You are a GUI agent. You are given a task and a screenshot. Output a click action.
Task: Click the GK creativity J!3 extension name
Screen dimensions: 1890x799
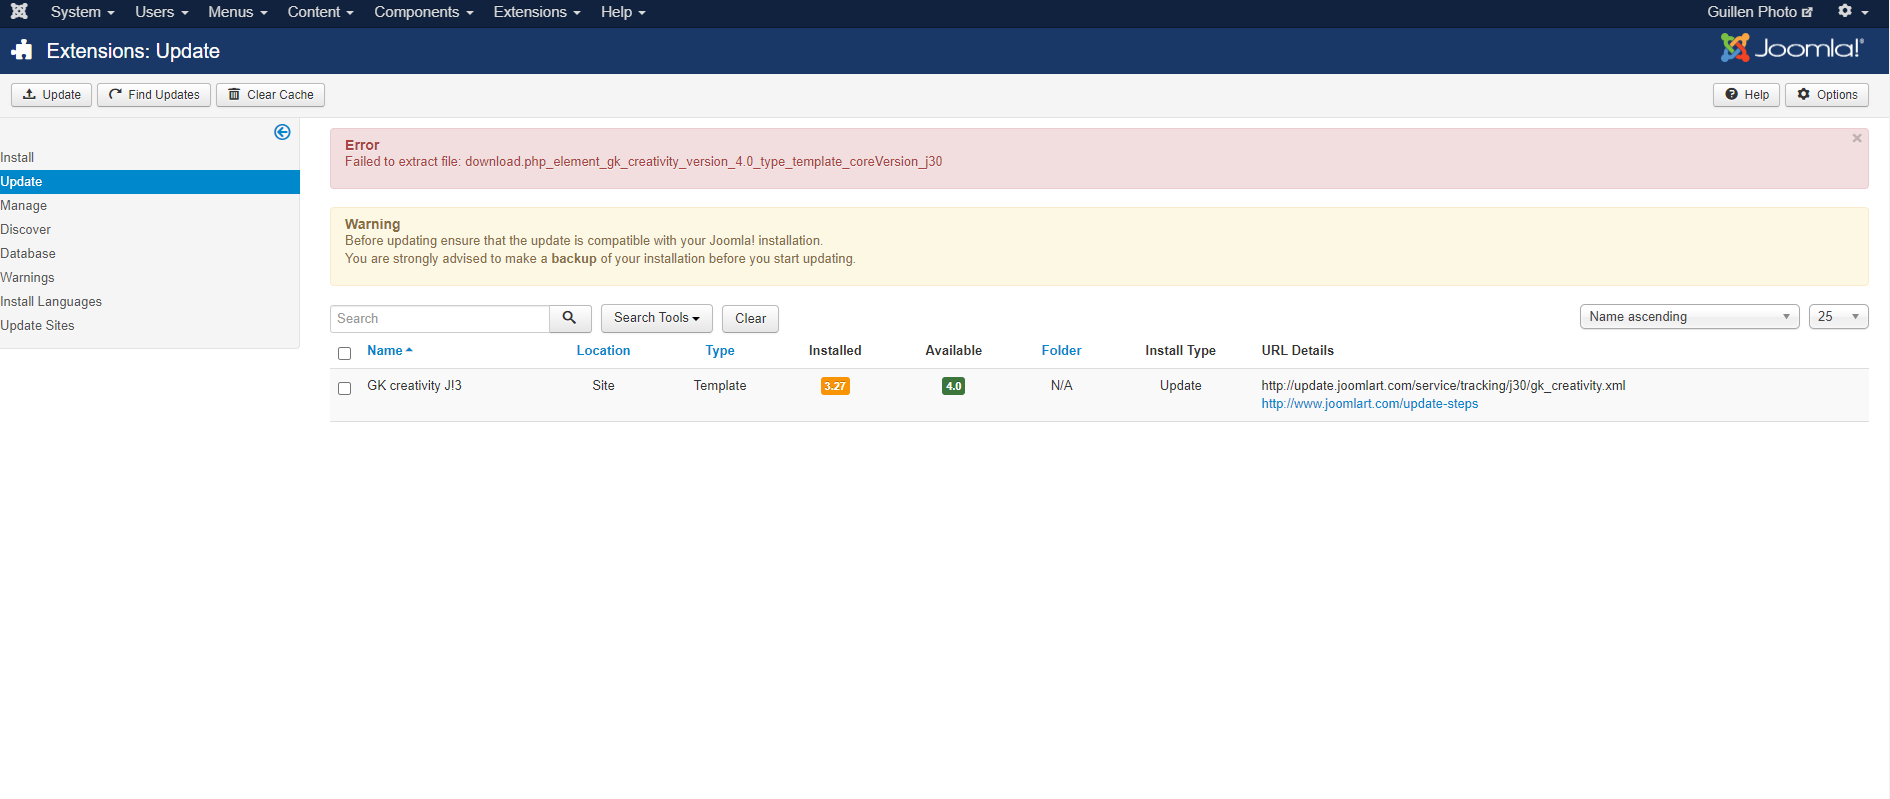(414, 385)
